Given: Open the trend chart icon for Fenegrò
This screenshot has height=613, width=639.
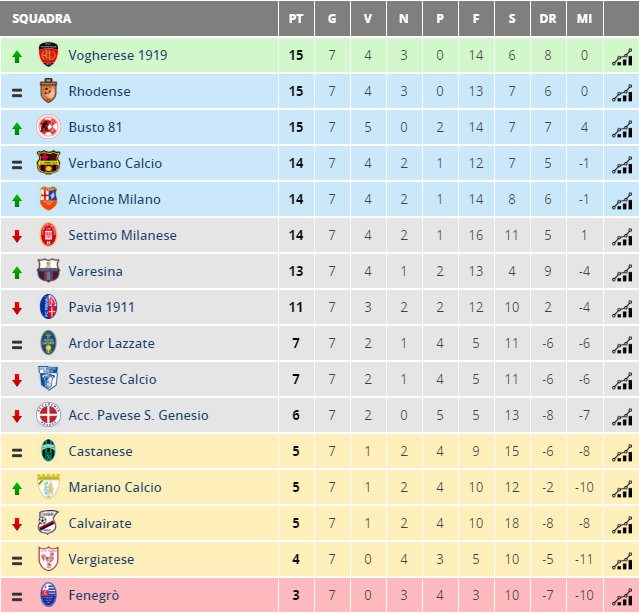Looking at the screenshot, I should 622,597.
